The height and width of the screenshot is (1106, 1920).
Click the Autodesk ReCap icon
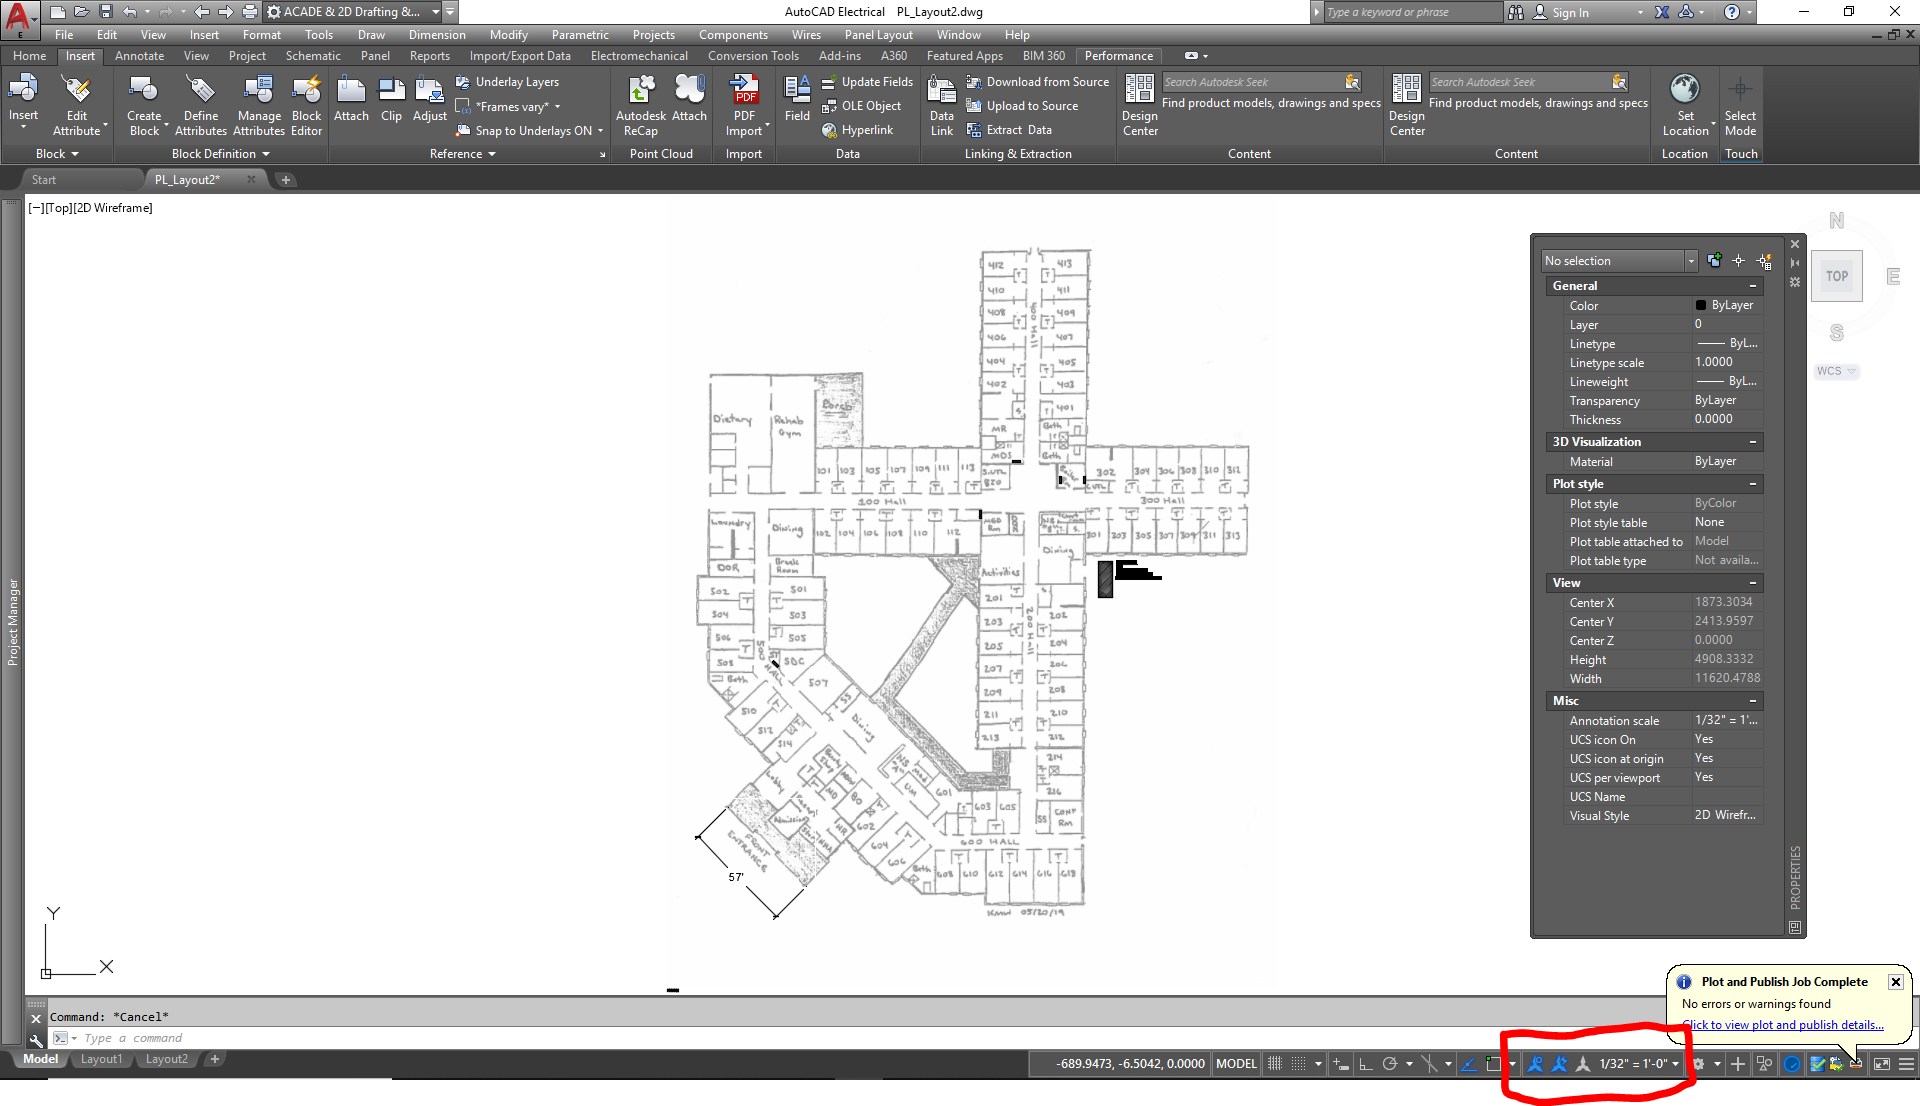click(x=640, y=91)
